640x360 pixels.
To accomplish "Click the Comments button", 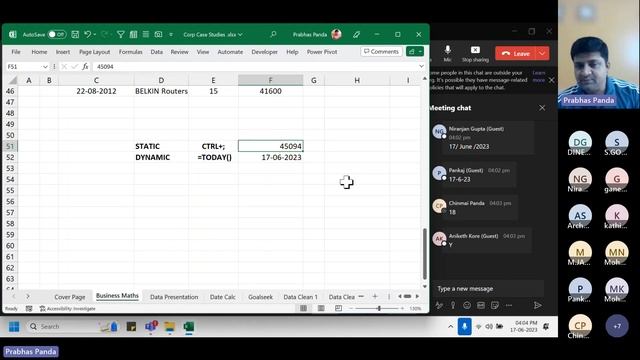I will point(381,51).
